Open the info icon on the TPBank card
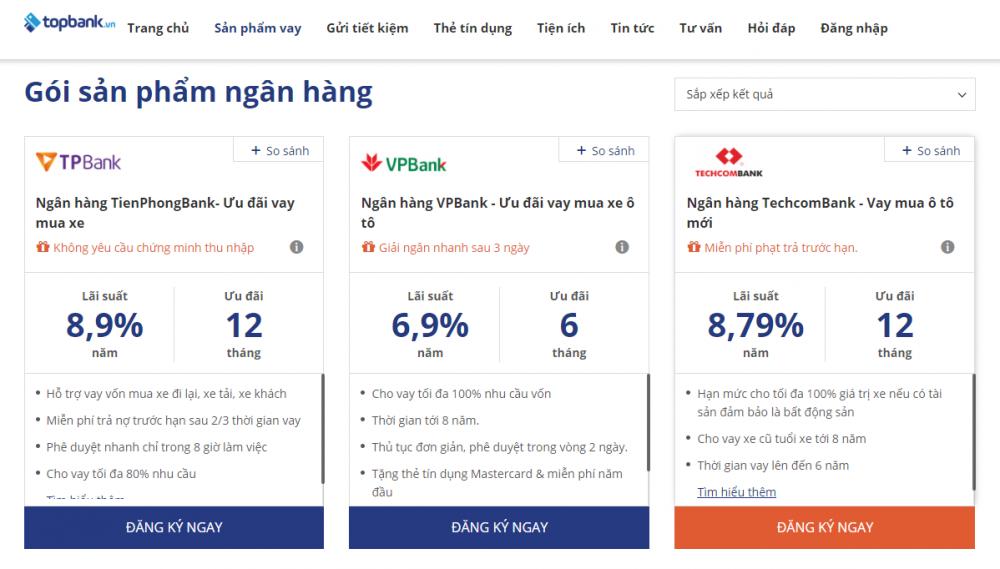The image size is (1000, 569). click(297, 247)
